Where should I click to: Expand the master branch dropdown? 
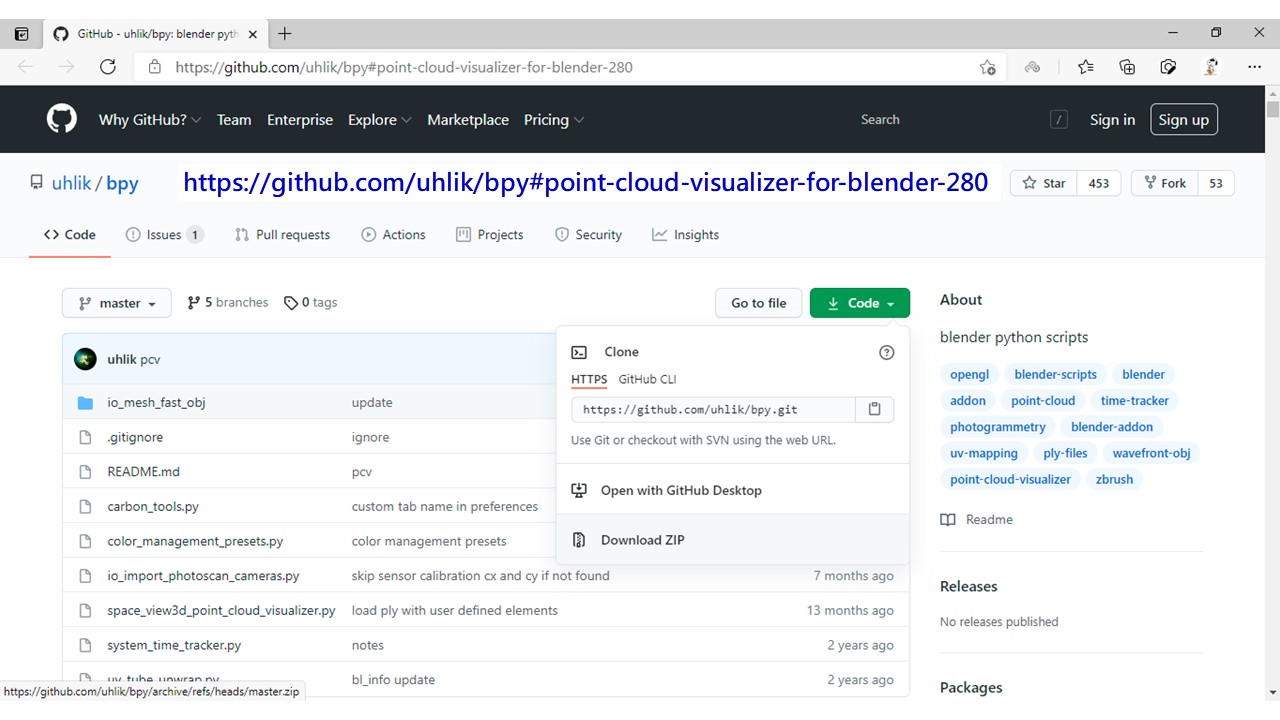tap(117, 303)
